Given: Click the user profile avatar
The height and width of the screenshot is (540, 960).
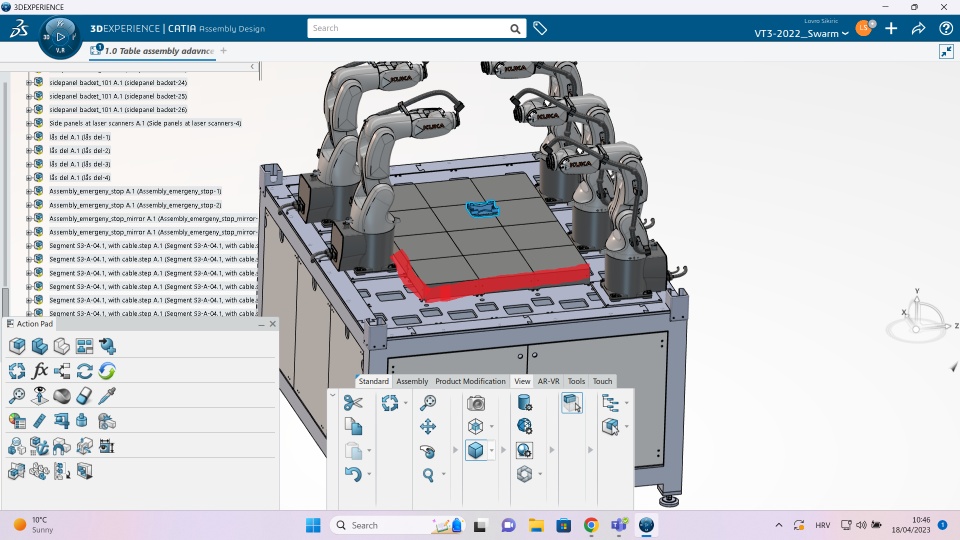Looking at the screenshot, I should (863, 28).
